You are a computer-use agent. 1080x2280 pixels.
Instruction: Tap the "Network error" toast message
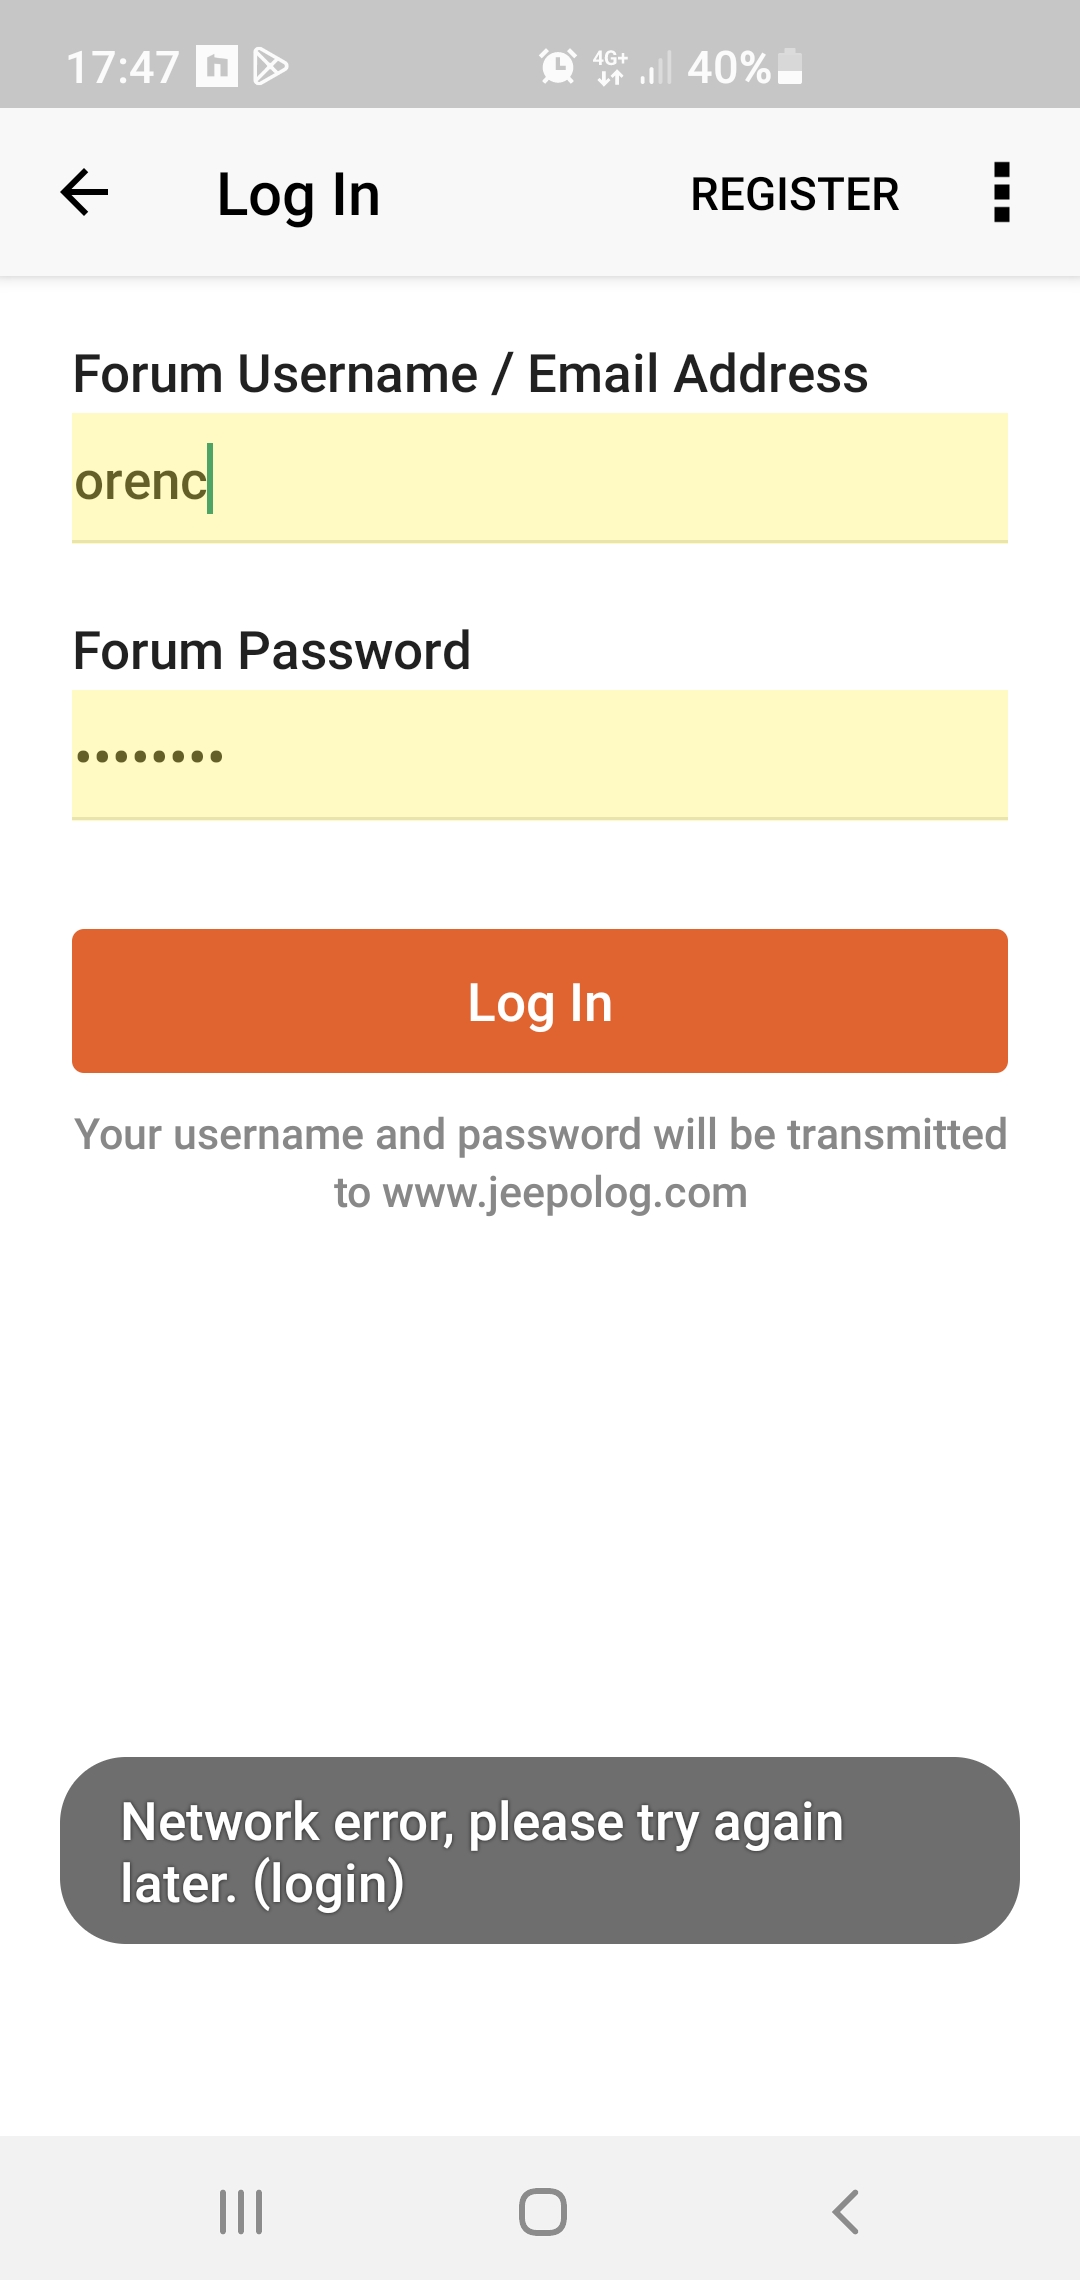point(540,1851)
